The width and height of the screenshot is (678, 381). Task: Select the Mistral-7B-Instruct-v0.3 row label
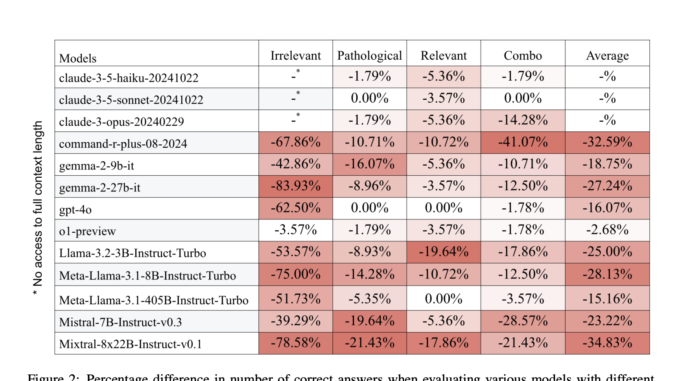tap(120, 322)
